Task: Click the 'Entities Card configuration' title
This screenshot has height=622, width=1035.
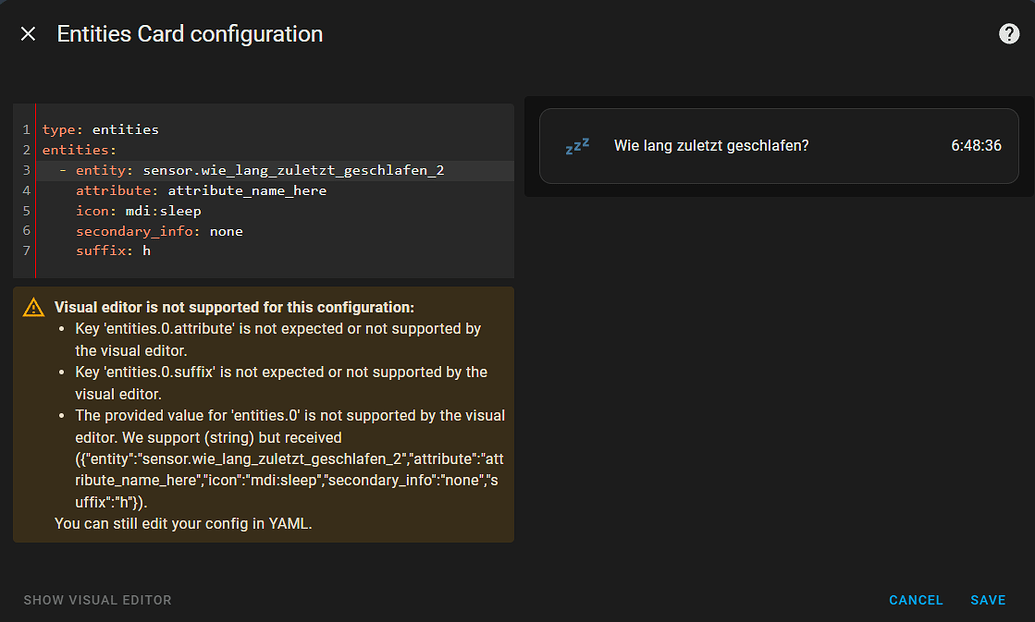Action: point(190,34)
